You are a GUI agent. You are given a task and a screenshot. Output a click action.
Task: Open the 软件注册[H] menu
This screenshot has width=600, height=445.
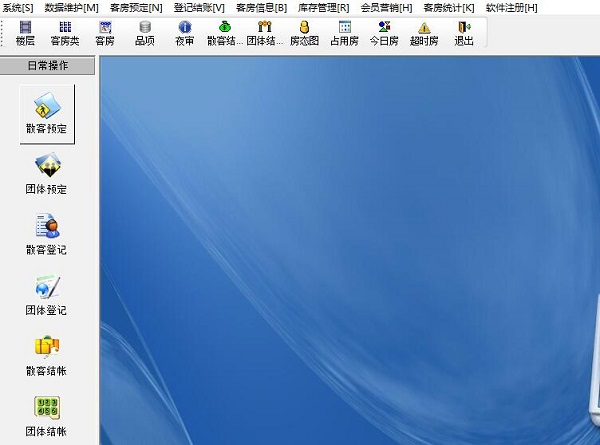(512, 8)
